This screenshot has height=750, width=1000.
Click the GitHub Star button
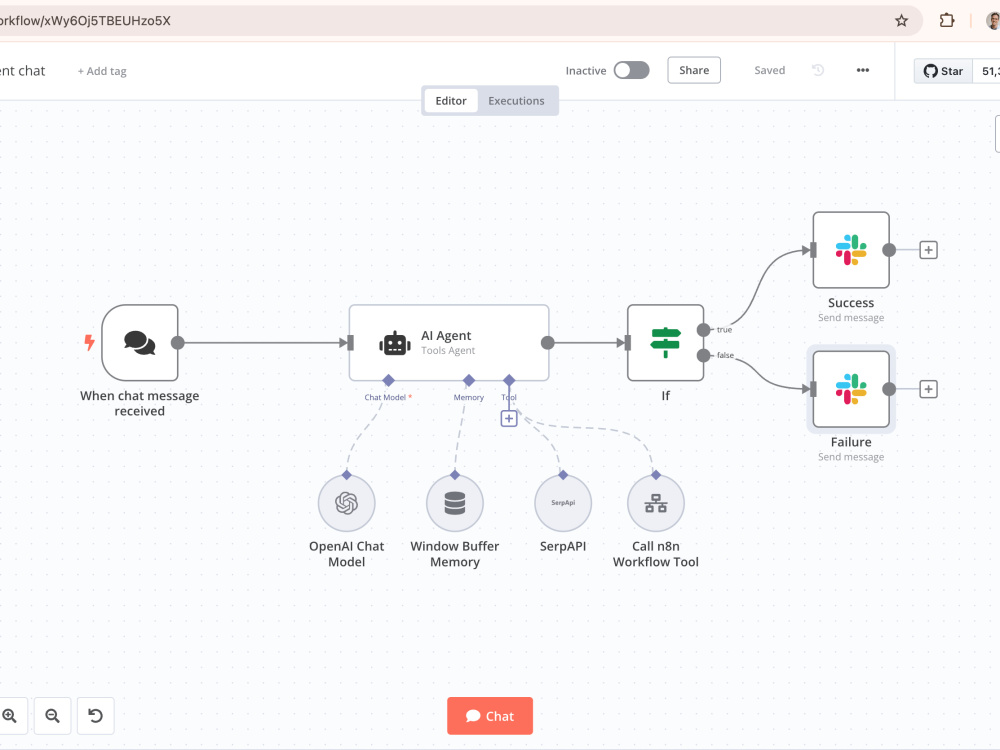pos(944,71)
